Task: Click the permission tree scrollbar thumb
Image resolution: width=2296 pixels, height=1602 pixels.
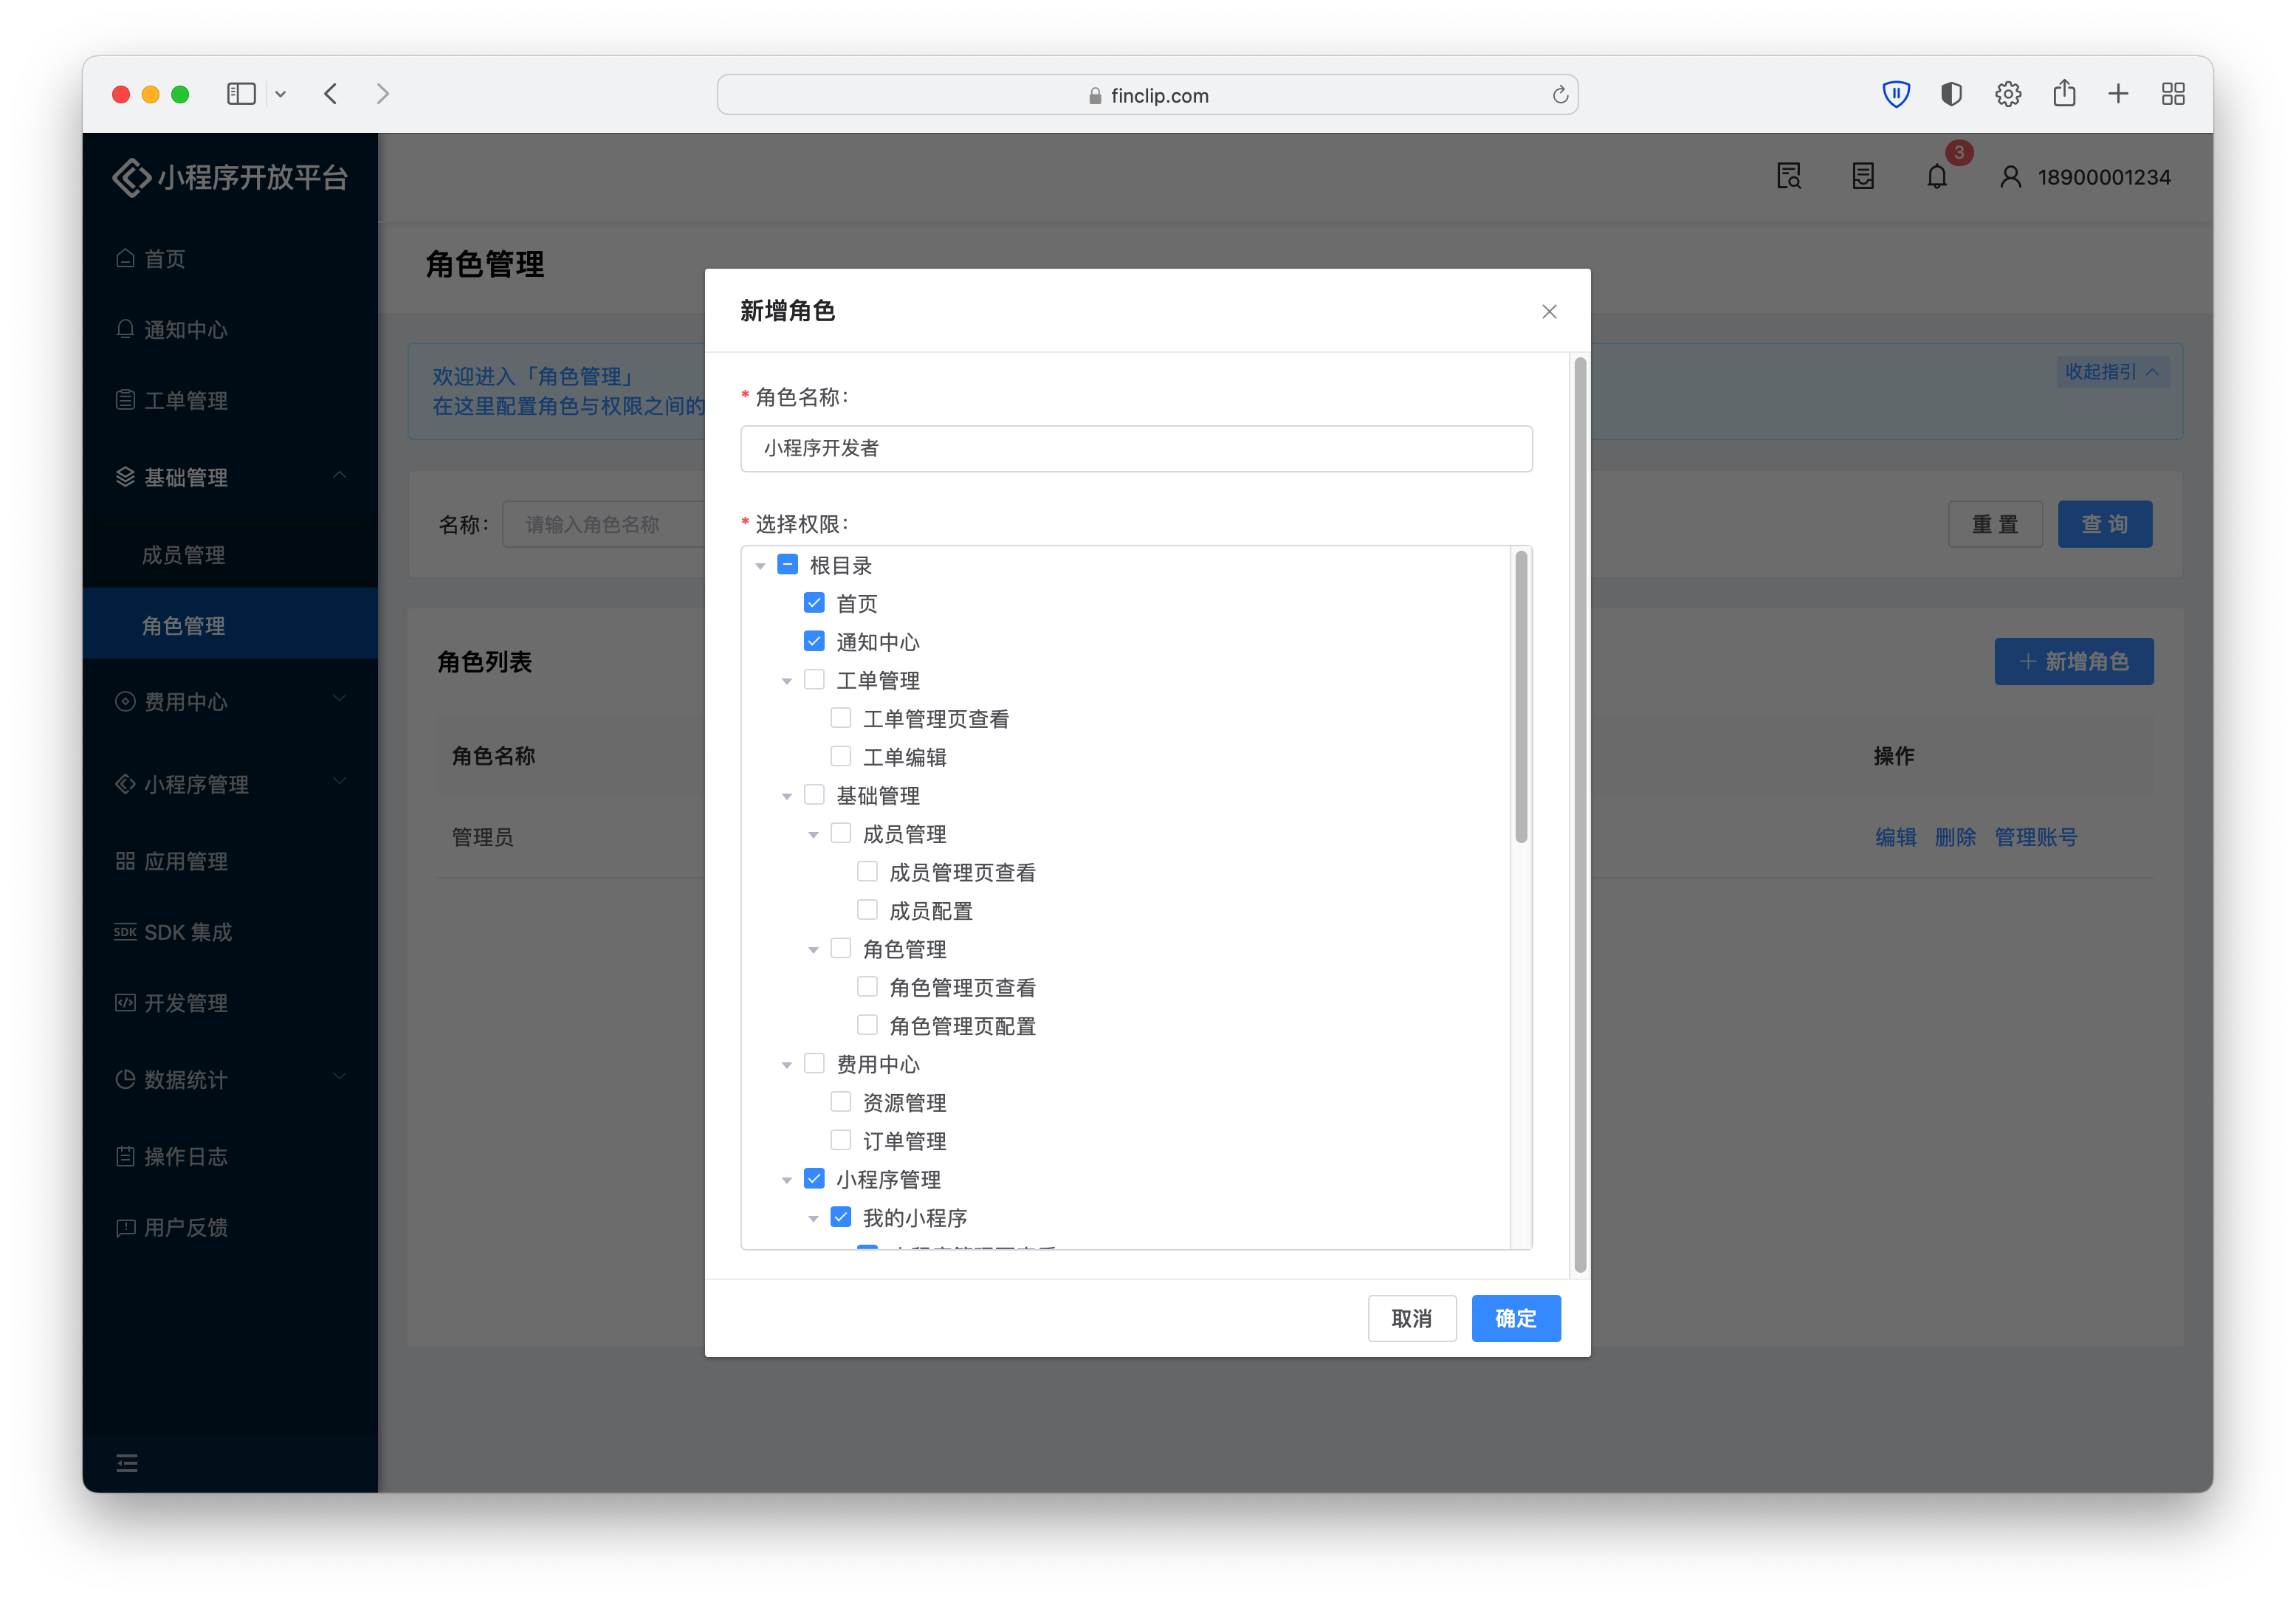Action: pyautogui.click(x=1521, y=697)
